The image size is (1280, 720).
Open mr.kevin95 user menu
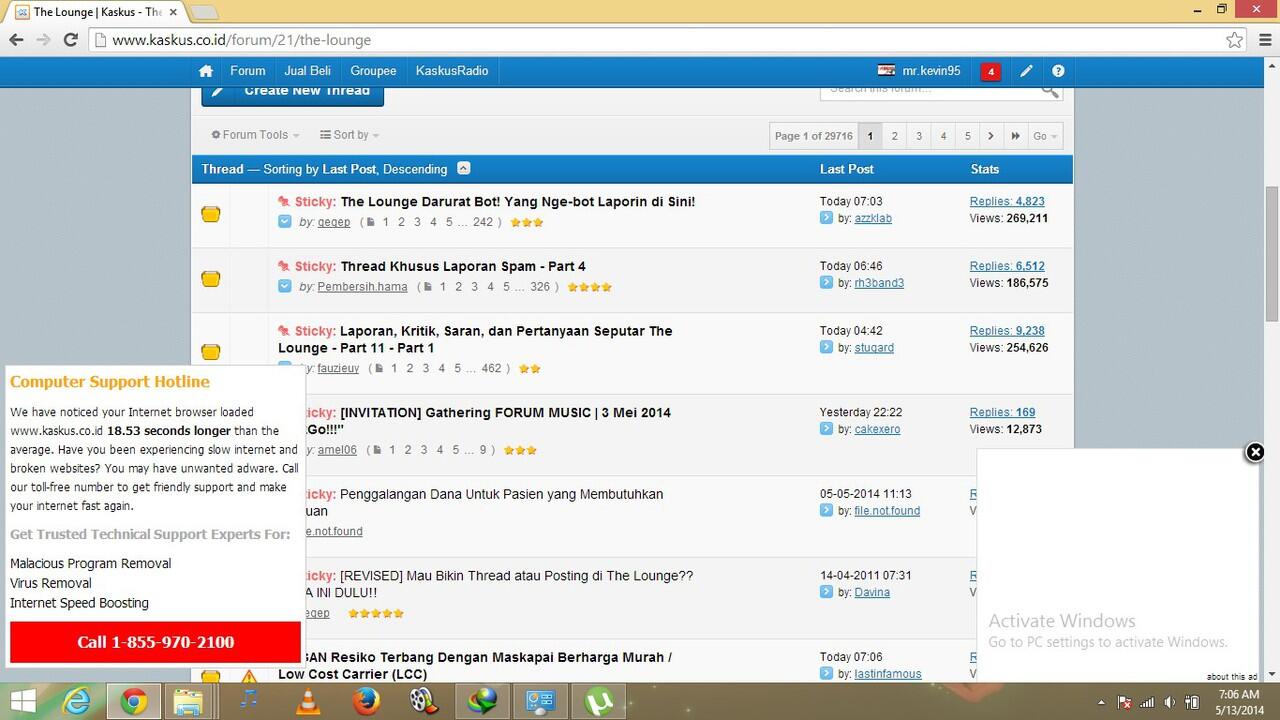point(920,71)
